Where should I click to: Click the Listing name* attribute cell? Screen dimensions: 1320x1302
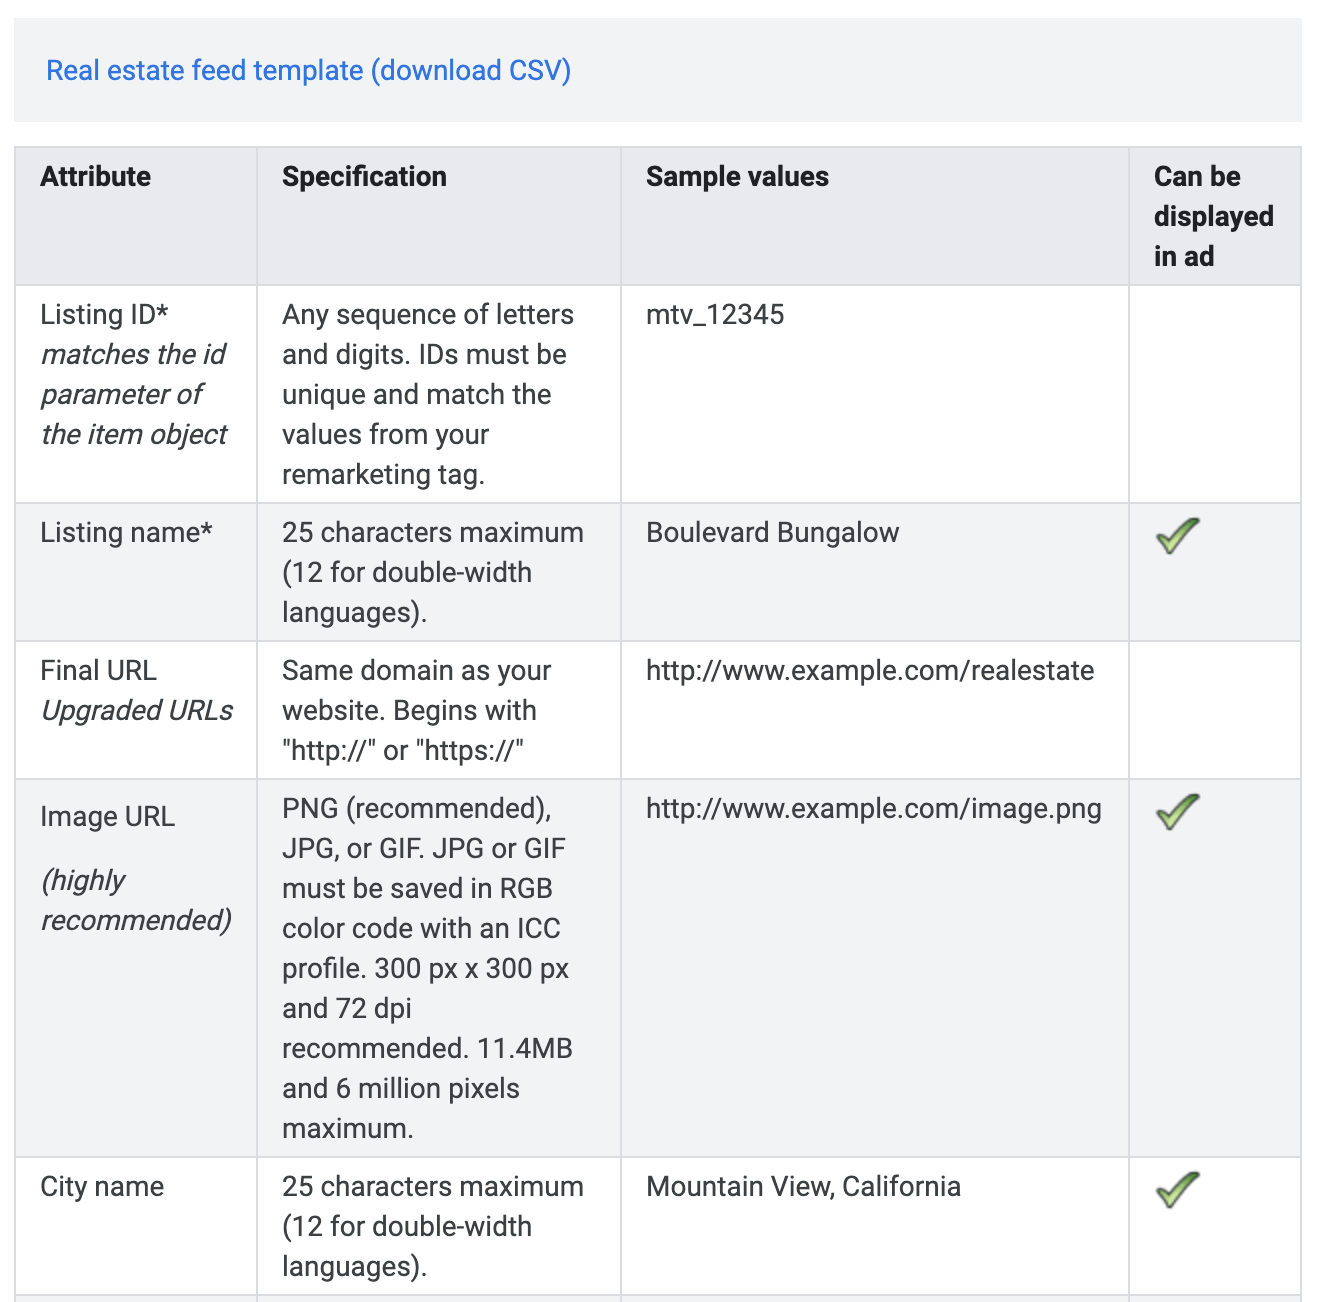pyautogui.click(x=126, y=533)
